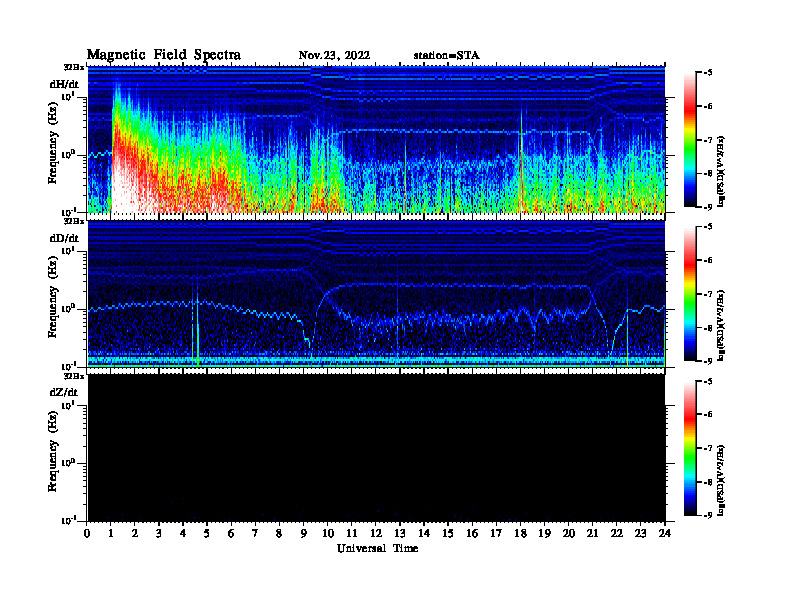Click hour tick label "15" on time axis
Image resolution: width=792 pixels, height=612 pixels.
click(x=448, y=533)
